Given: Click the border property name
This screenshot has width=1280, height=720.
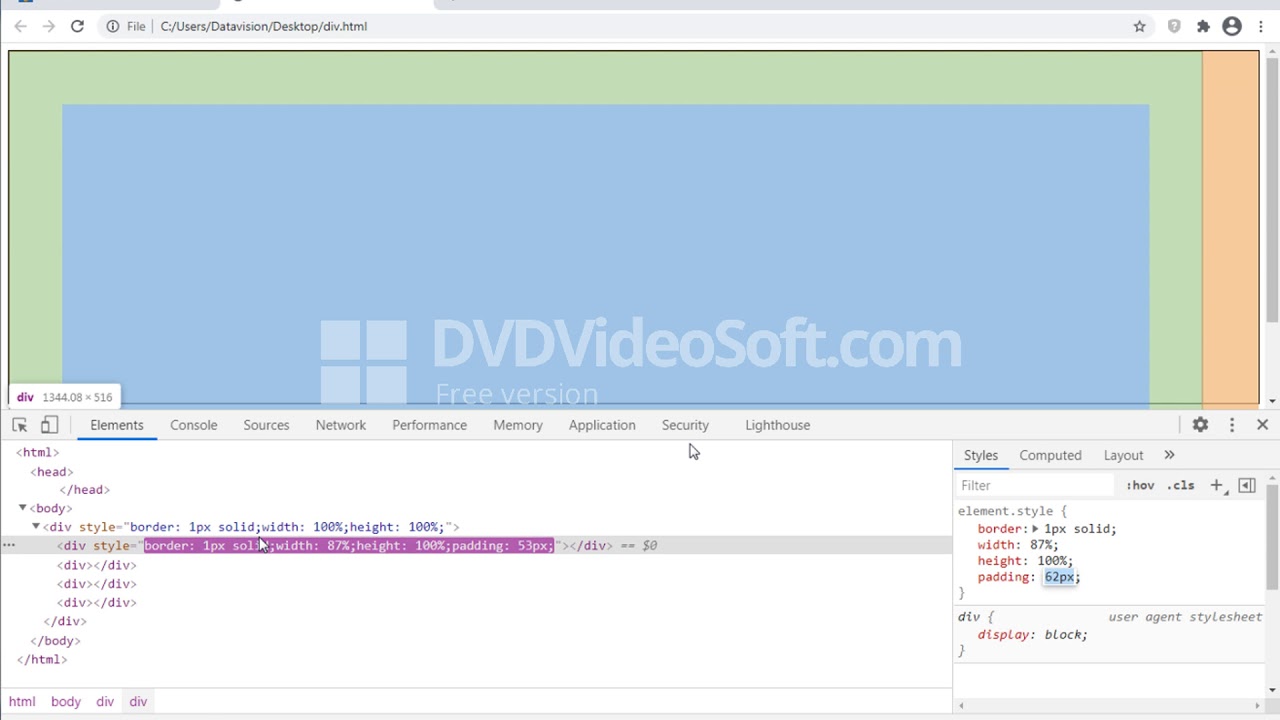Looking at the screenshot, I should (x=1001, y=529).
